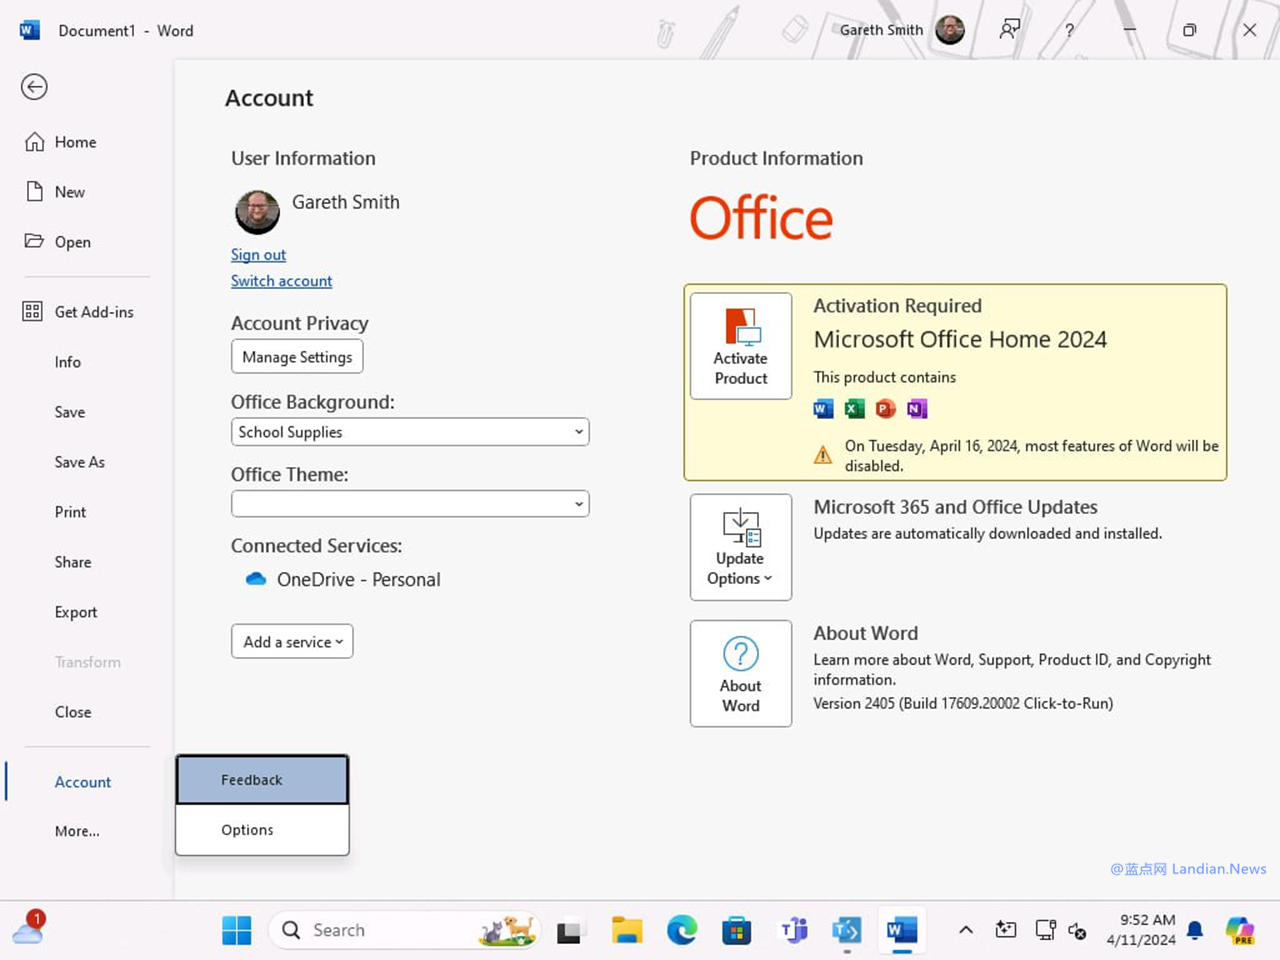Select Save As in the backstage menu
1280x960 pixels.
coord(80,462)
